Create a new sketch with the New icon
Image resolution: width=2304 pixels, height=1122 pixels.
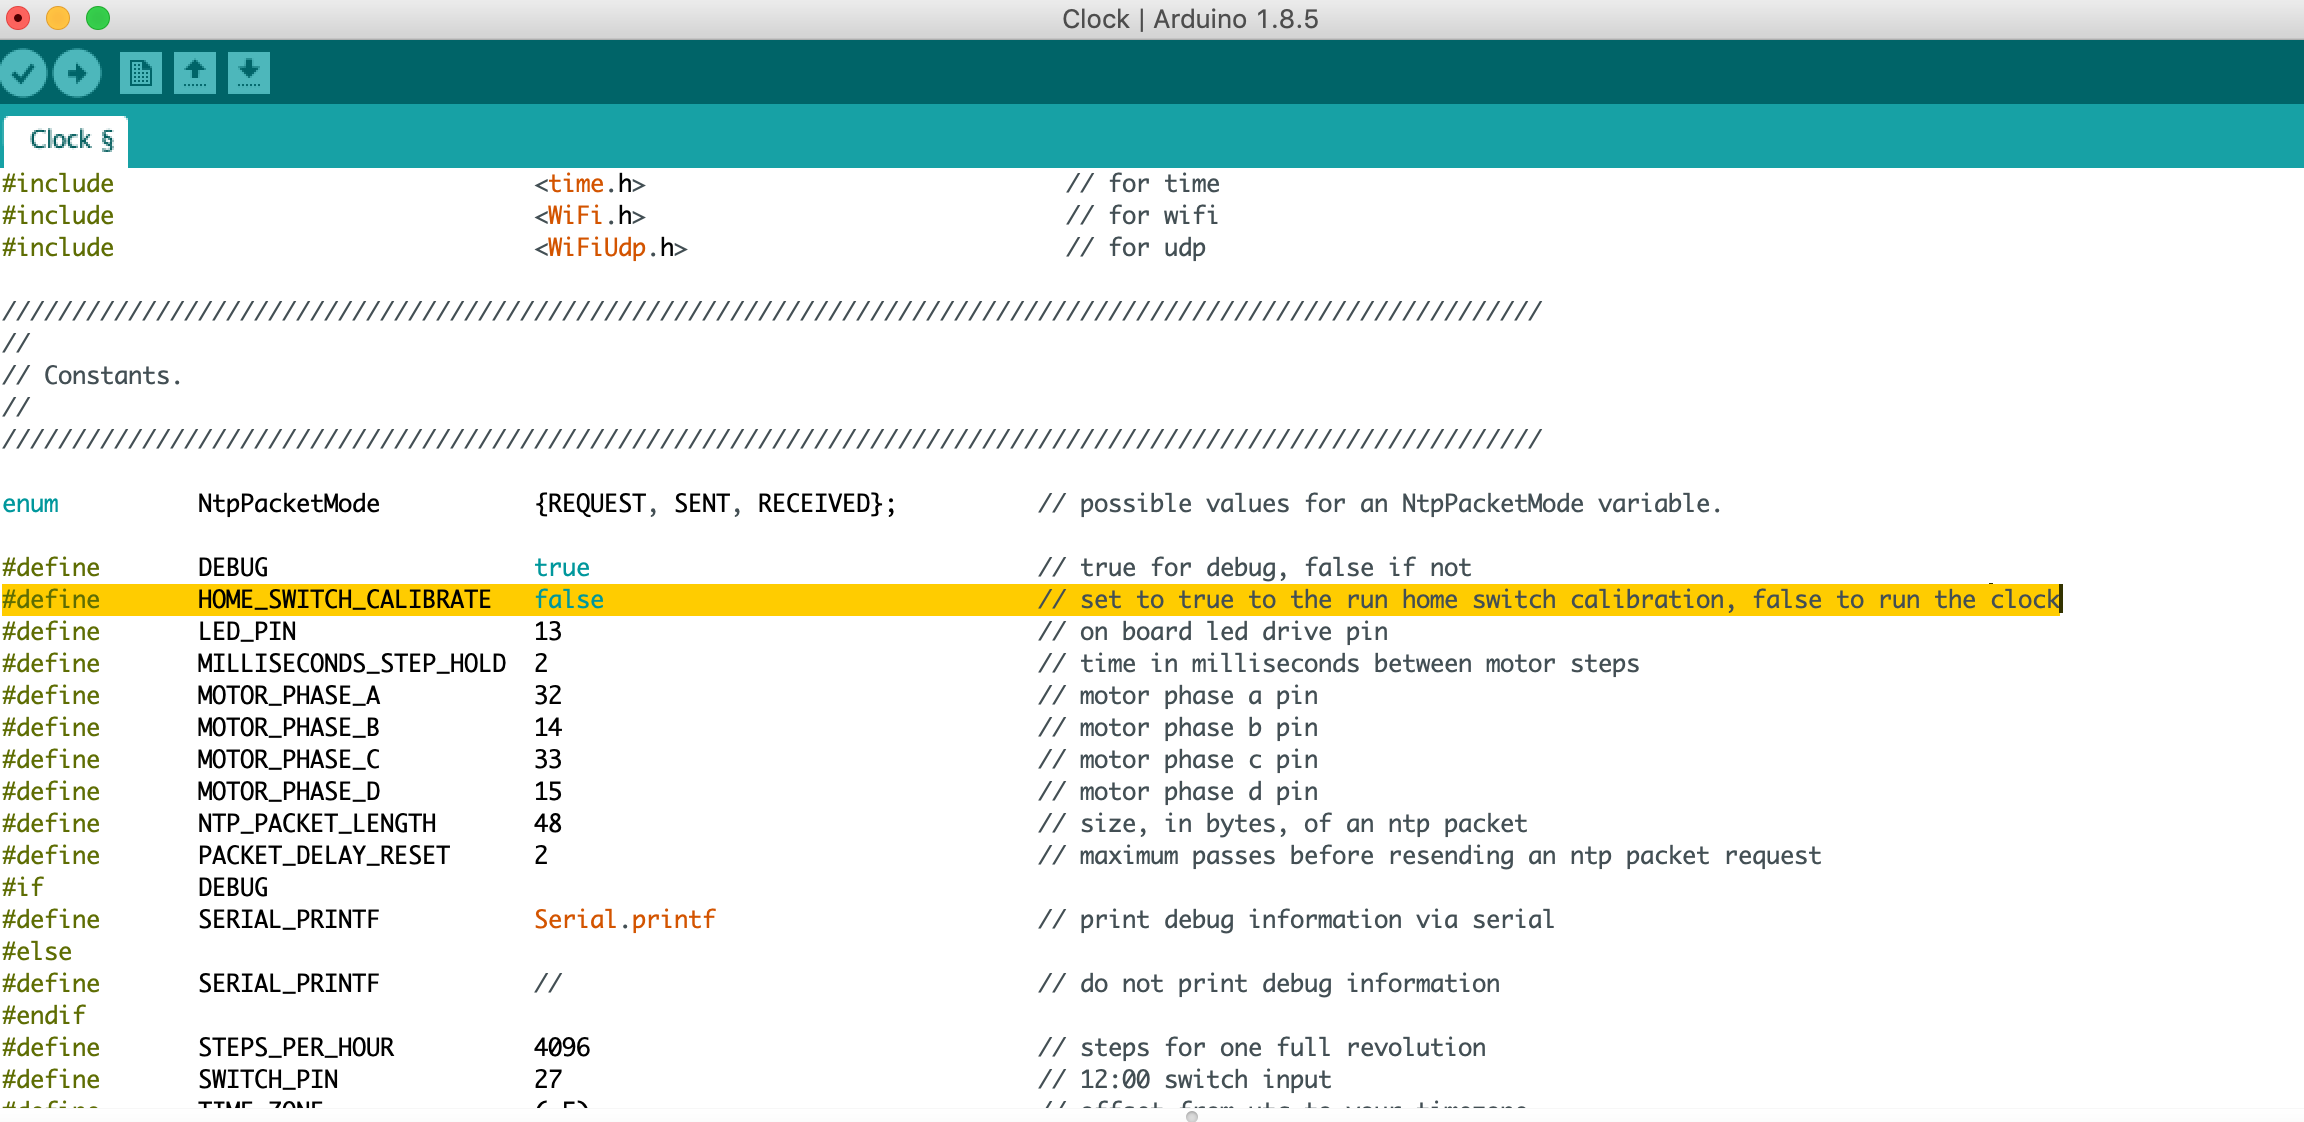point(141,73)
